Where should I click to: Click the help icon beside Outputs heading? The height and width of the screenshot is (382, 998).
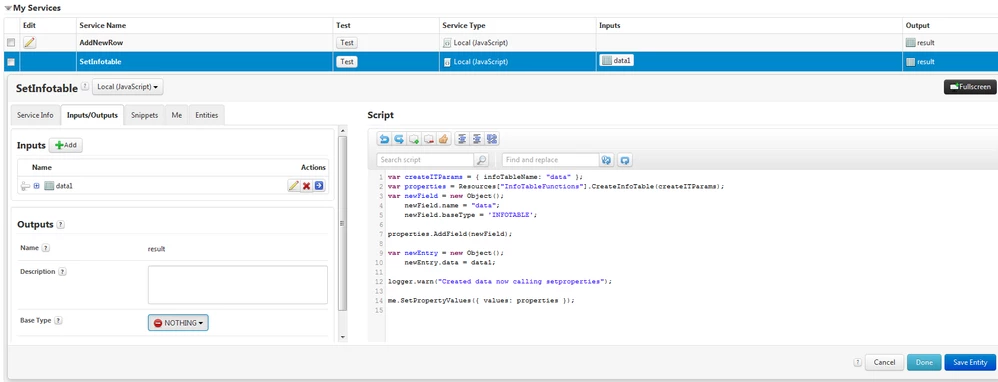pos(60,225)
